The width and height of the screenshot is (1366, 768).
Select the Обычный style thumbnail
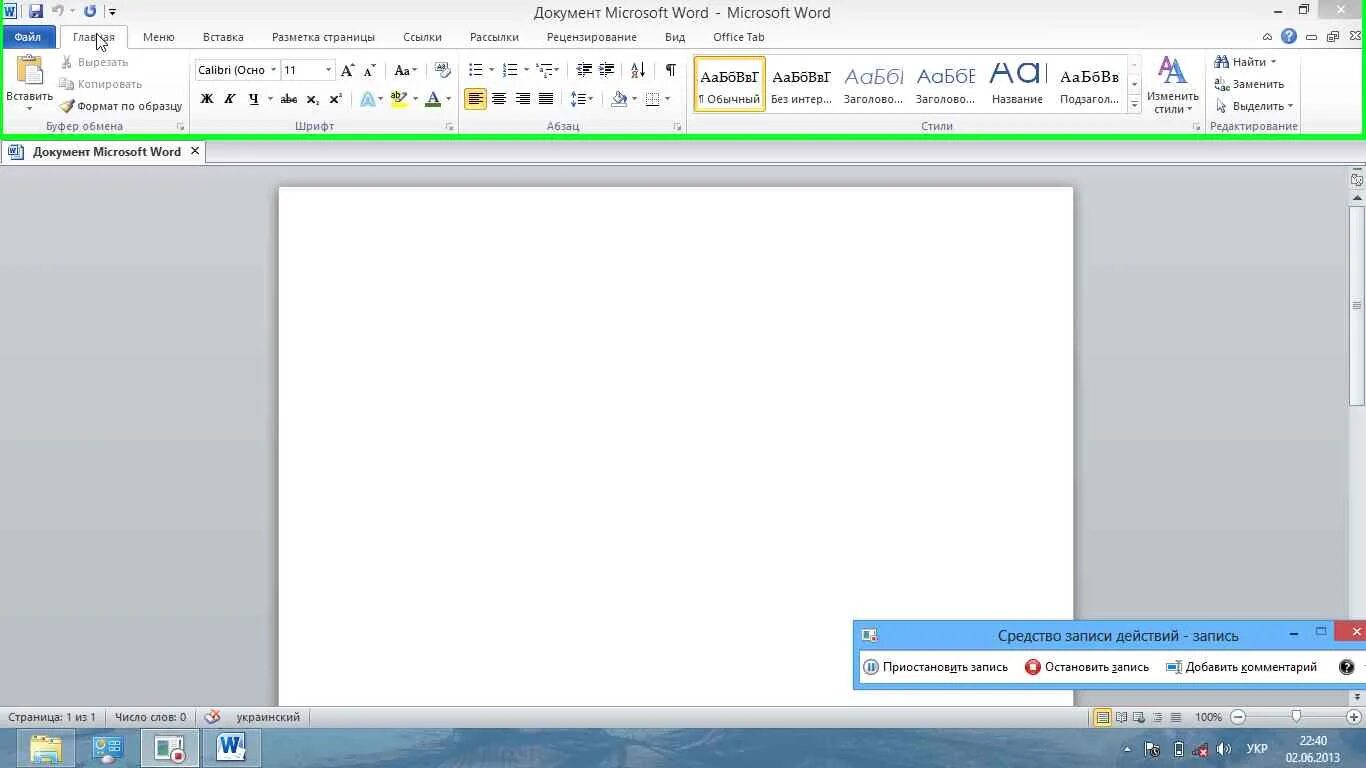tap(729, 84)
